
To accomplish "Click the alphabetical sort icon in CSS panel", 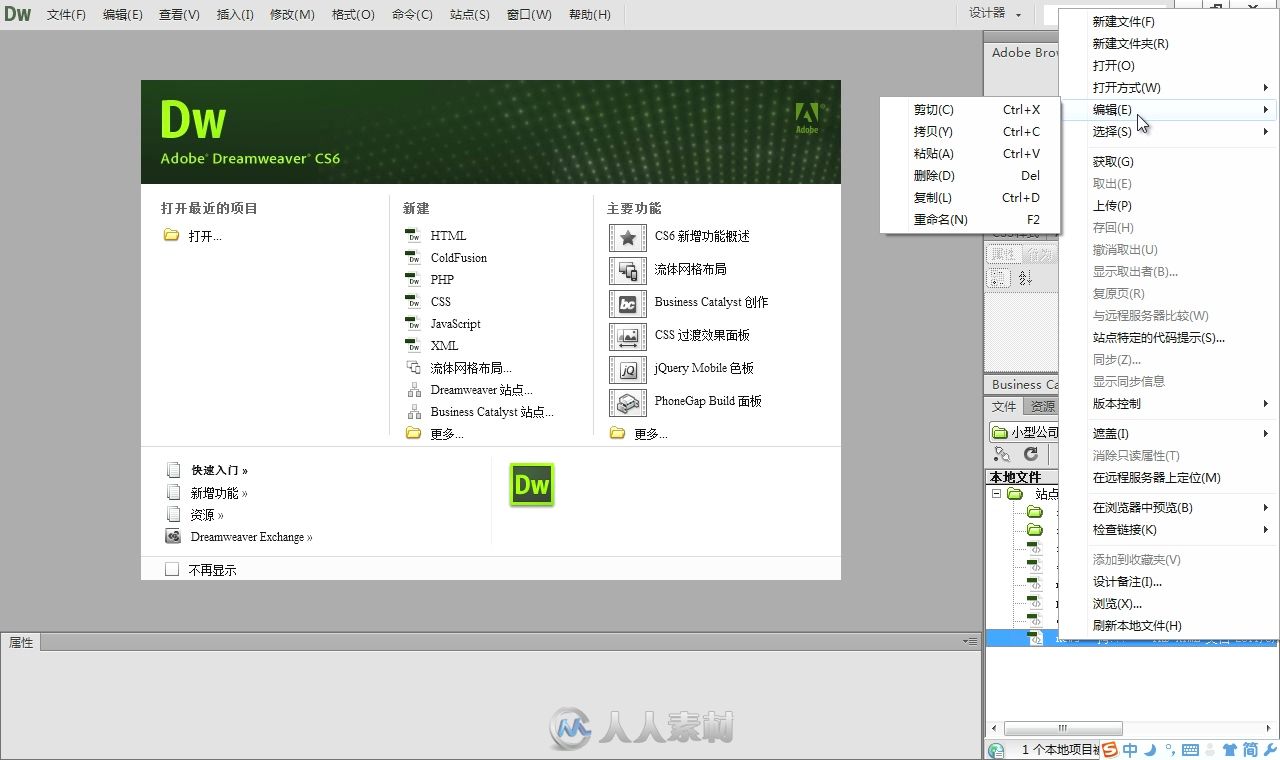I will pos(1025,278).
